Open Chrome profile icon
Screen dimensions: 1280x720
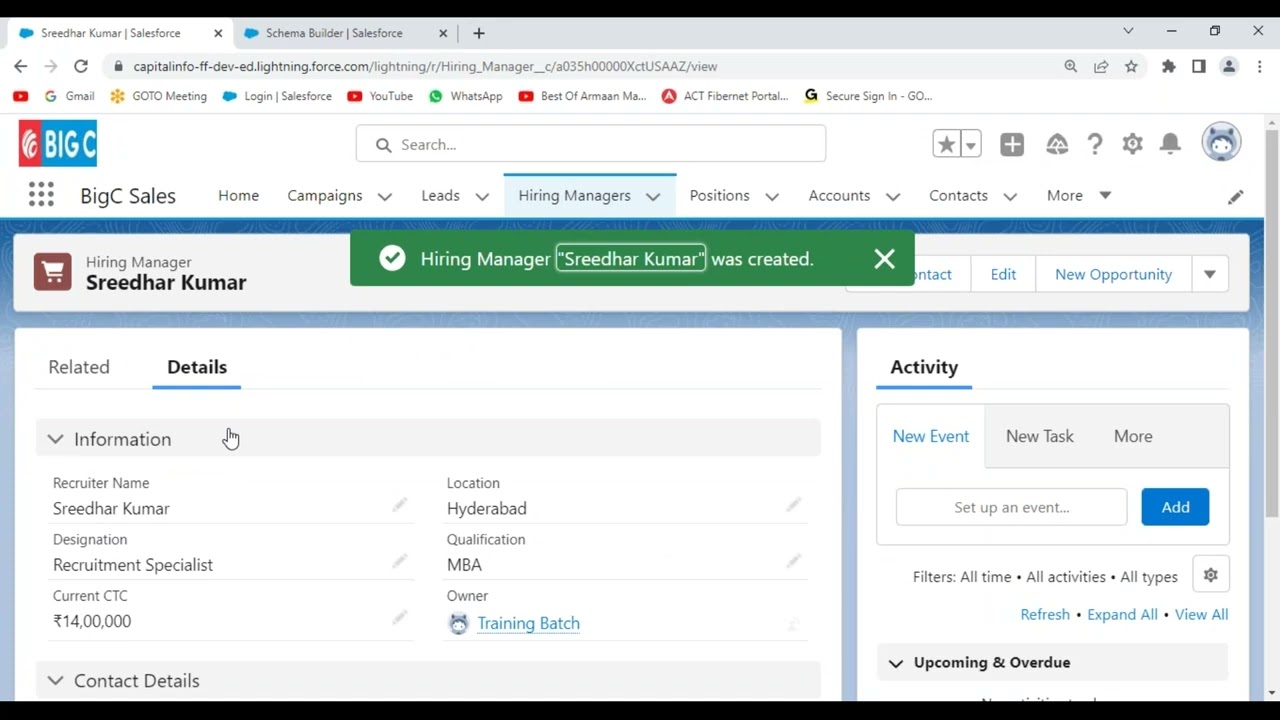click(1229, 66)
